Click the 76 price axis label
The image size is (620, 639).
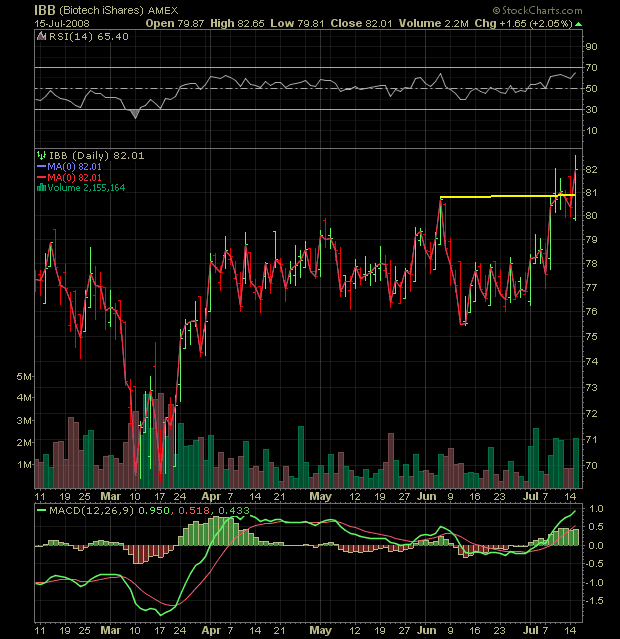click(x=591, y=312)
